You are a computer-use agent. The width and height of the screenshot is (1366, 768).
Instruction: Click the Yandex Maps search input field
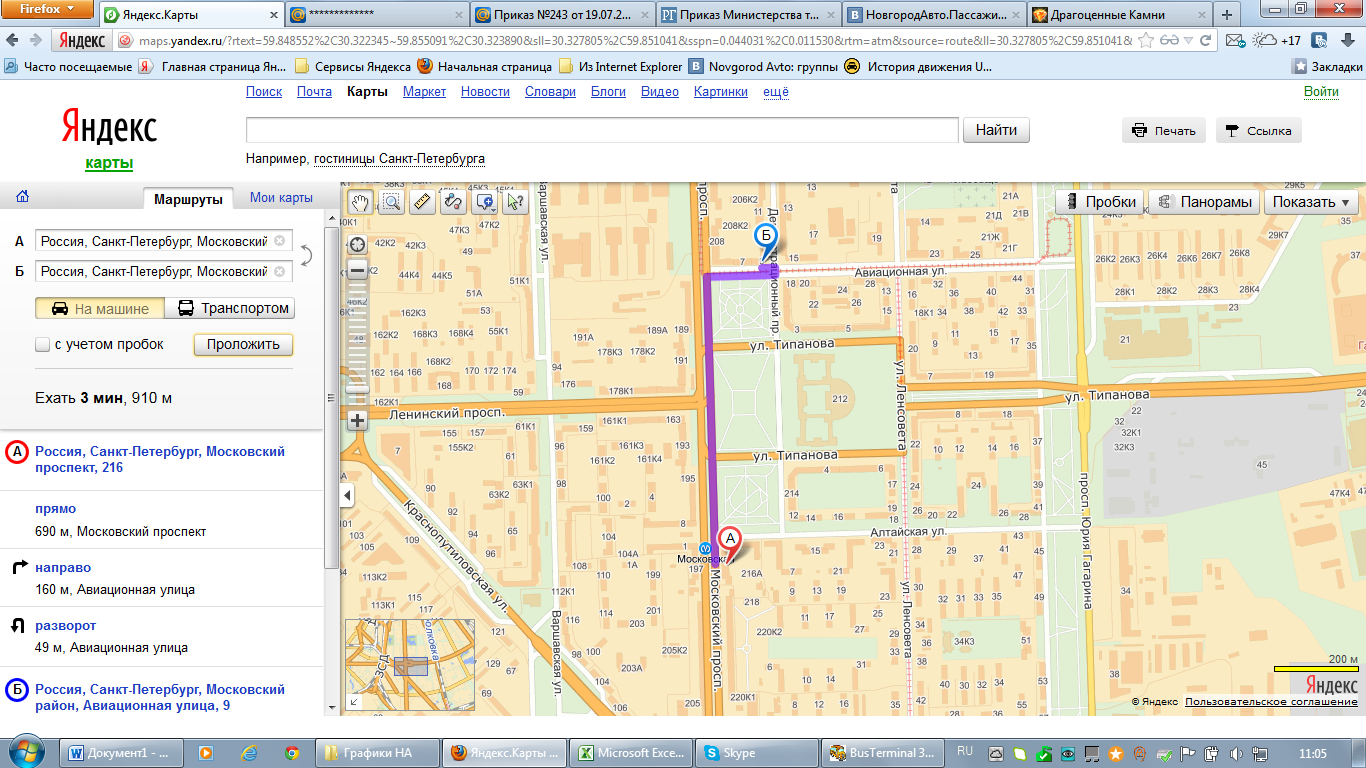click(x=602, y=131)
